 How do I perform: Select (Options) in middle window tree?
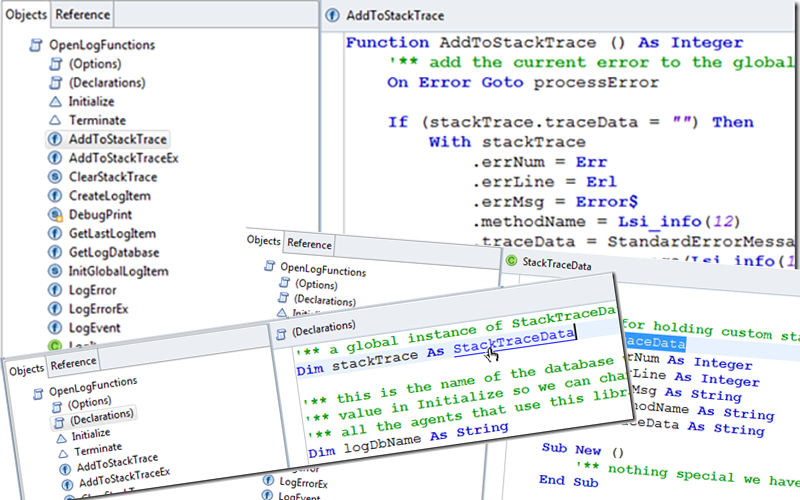[316, 284]
